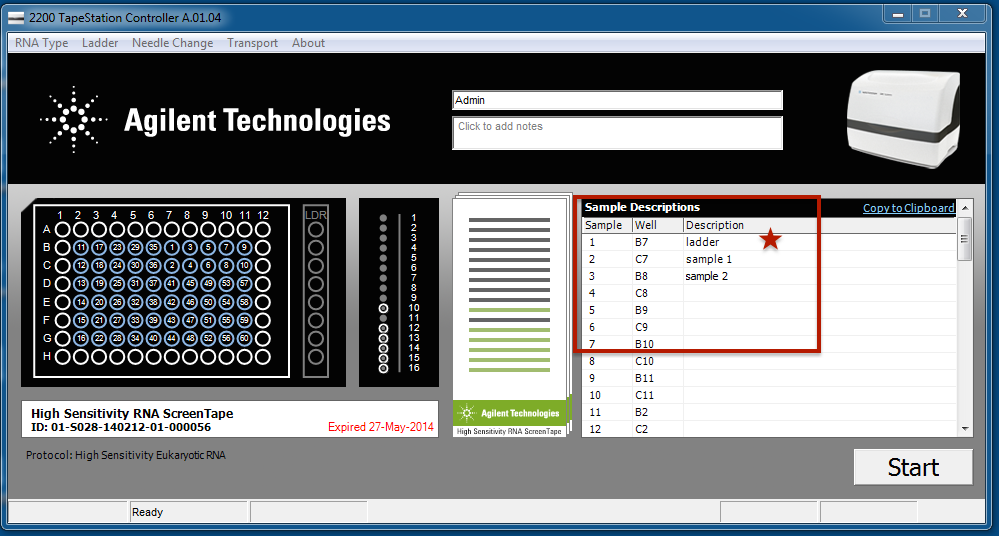Click the Sample column header
This screenshot has height=536, width=999.
(x=607, y=225)
